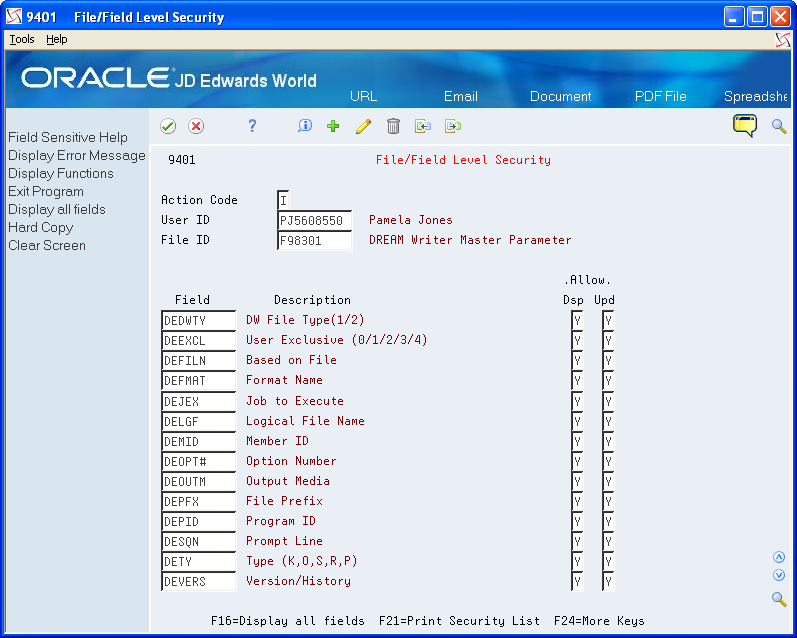Click the green plus Add icon

333,126
